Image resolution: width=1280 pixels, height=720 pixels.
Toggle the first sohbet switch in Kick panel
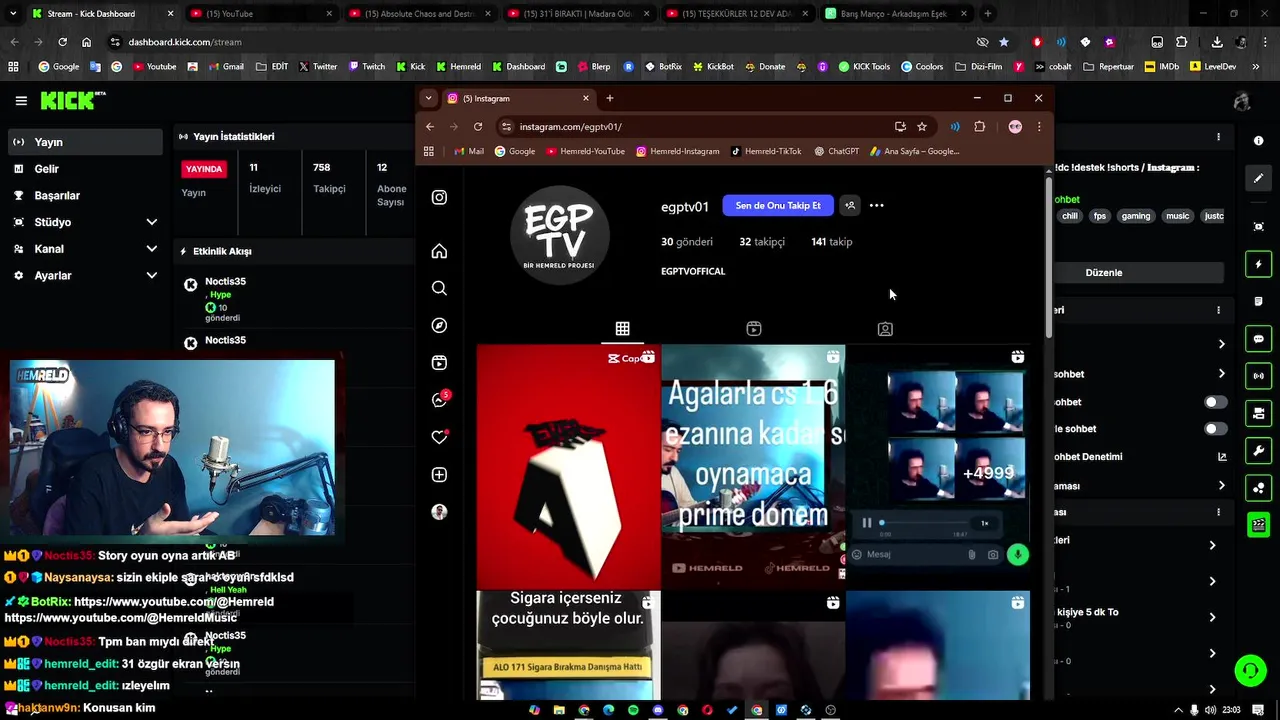1215,402
